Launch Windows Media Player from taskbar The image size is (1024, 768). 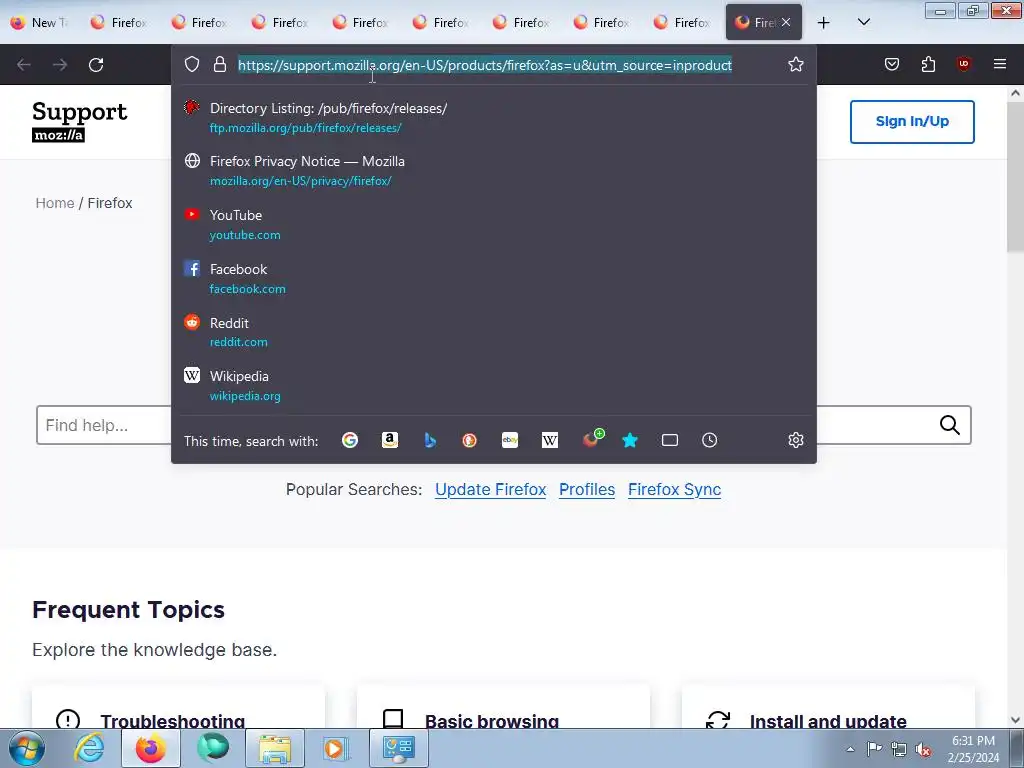(x=336, y=748)
